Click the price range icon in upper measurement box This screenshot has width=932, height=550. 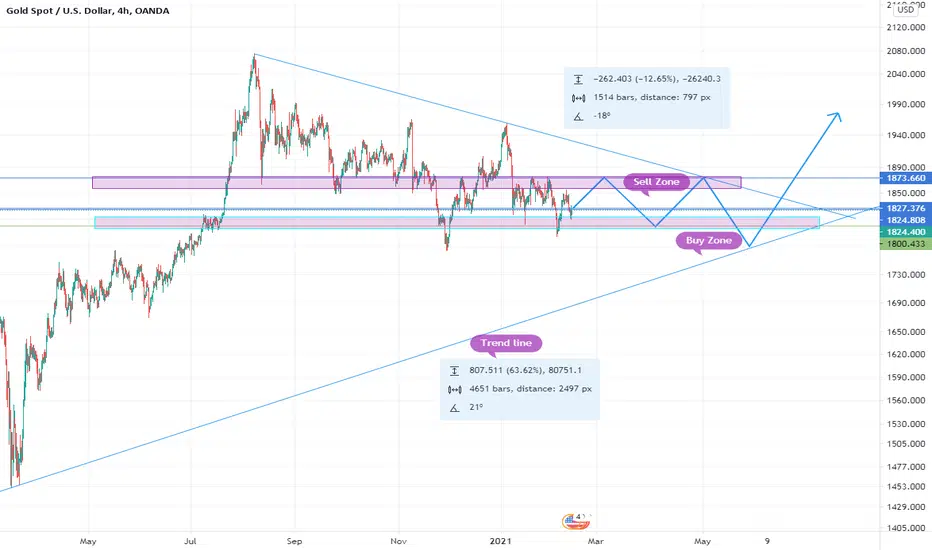(x=578, y=79)
